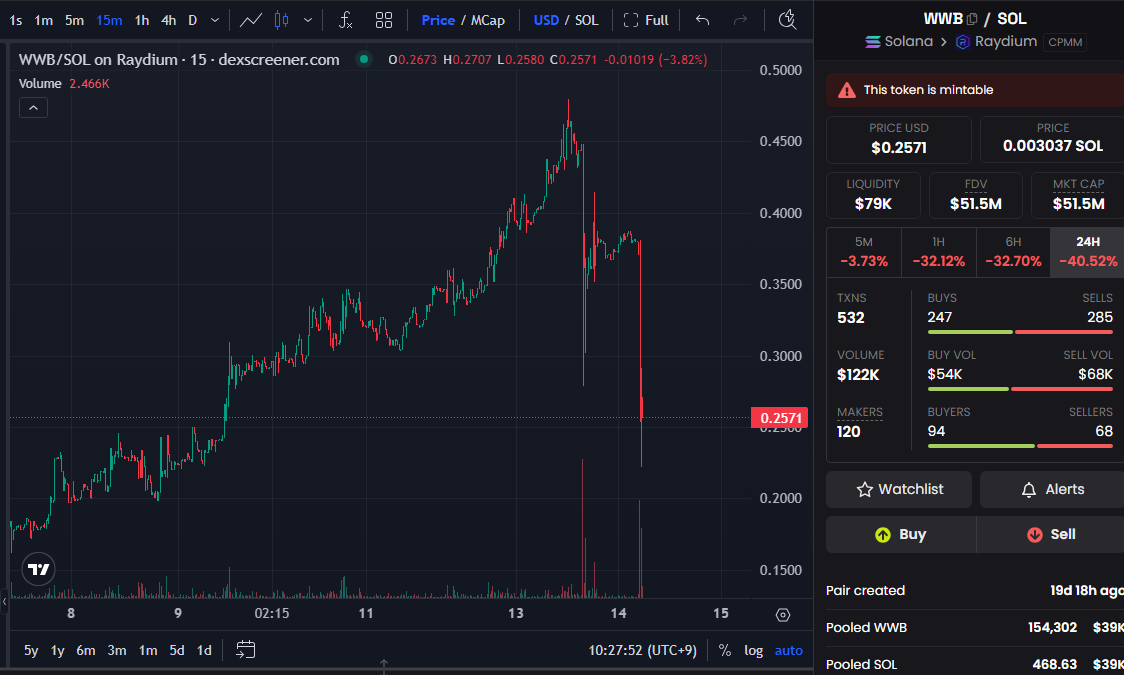Click the CPMM pool type badge

point(1065,42)
